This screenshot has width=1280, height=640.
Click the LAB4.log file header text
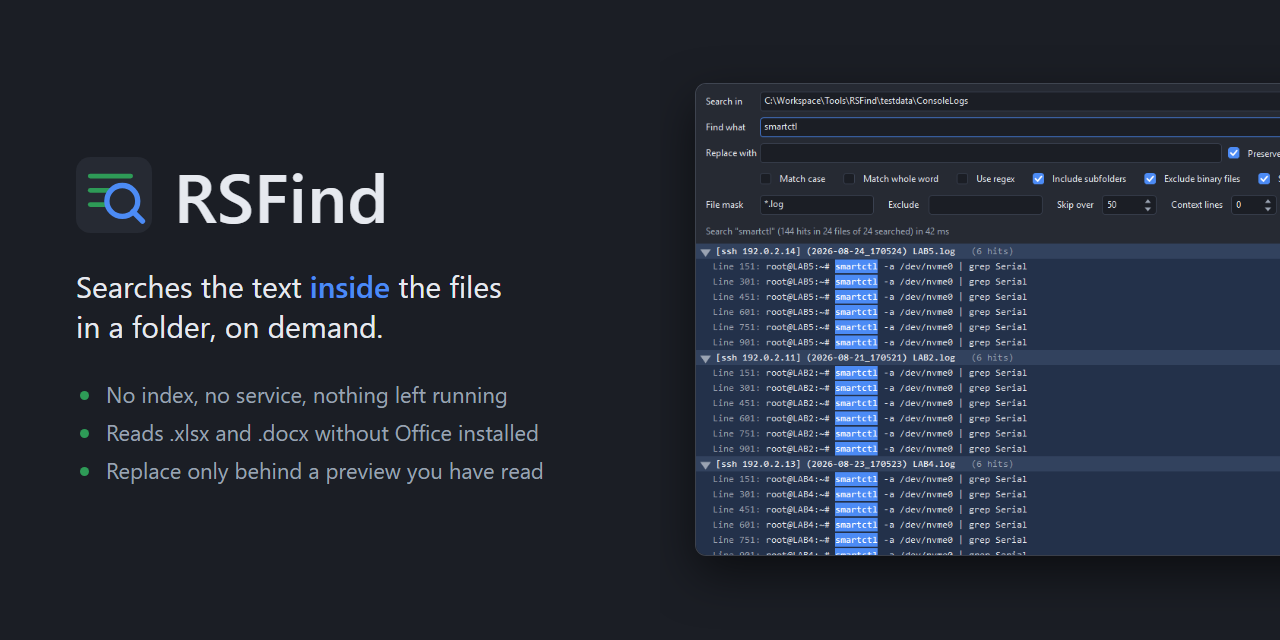(835, 464)
